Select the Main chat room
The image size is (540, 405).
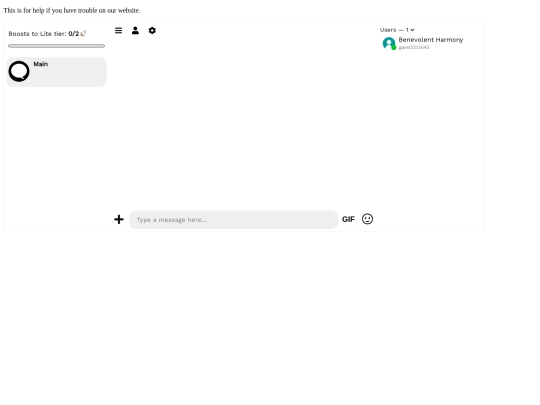click(x=56, y=72)
